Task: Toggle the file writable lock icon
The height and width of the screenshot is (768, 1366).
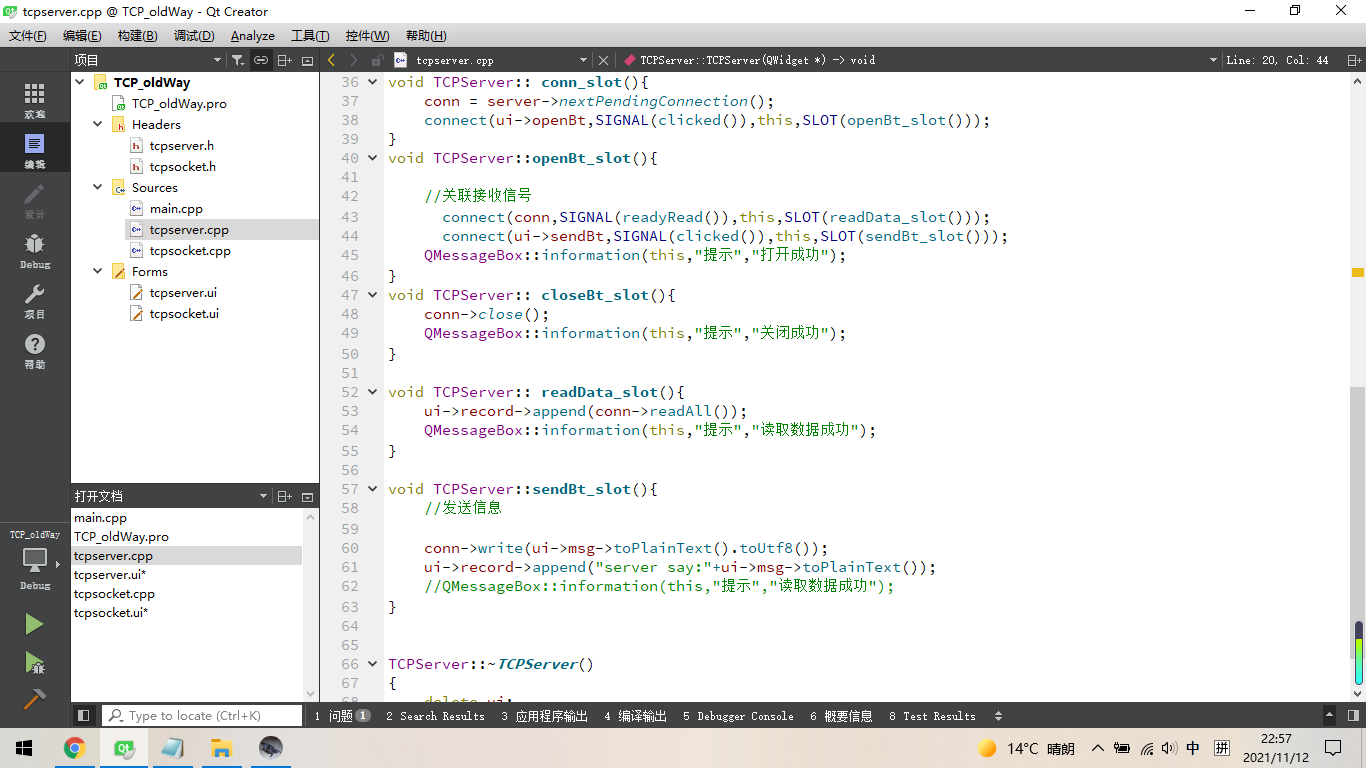Action: (x=377, y=60)
